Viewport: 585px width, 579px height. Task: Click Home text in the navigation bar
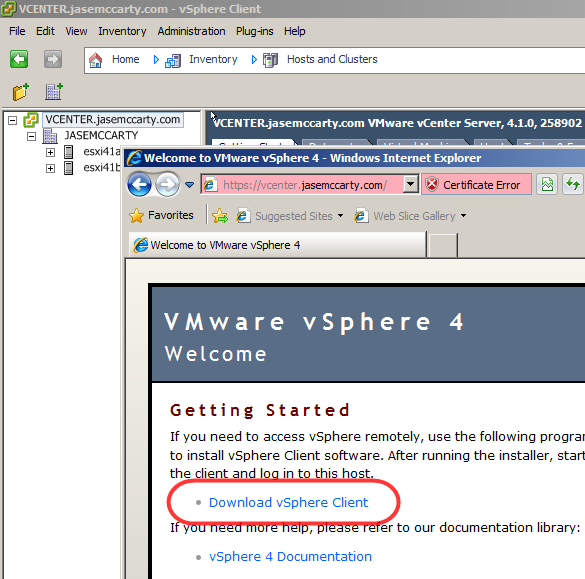point(126,59)
